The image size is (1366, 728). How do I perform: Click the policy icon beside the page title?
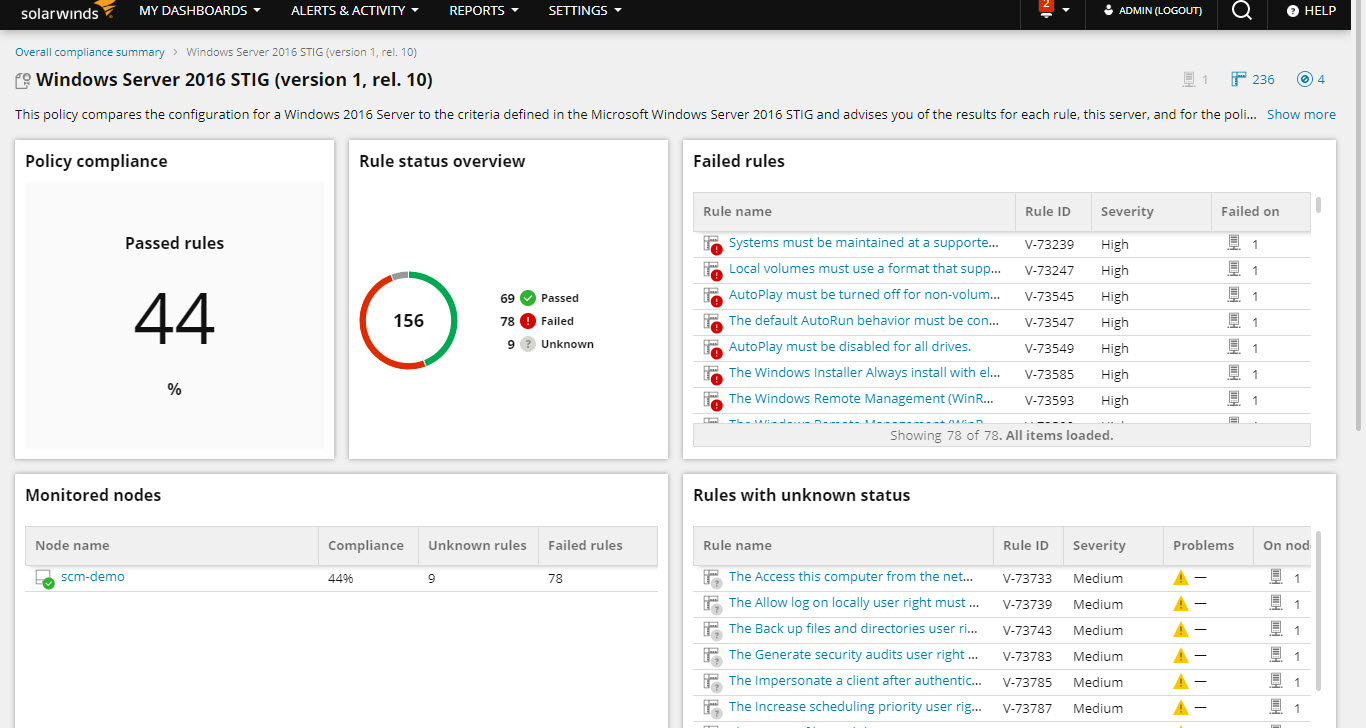pyautogui.click(x=23, y=81)
